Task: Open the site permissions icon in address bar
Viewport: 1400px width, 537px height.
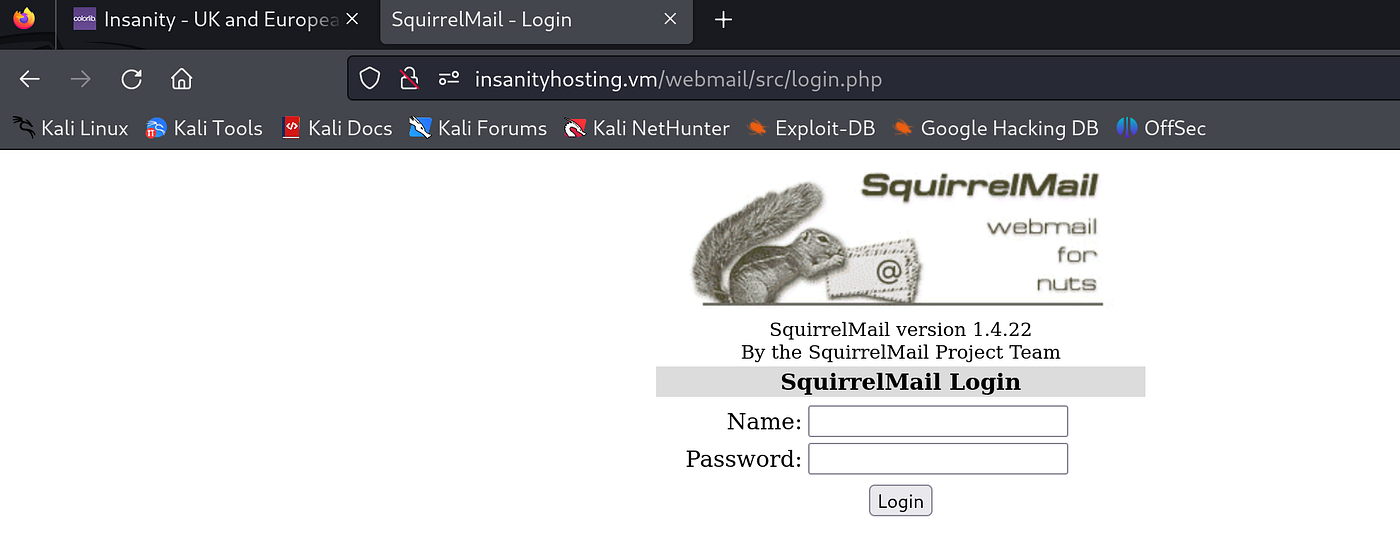Action: pyautogui.click(x=449, y=79)
